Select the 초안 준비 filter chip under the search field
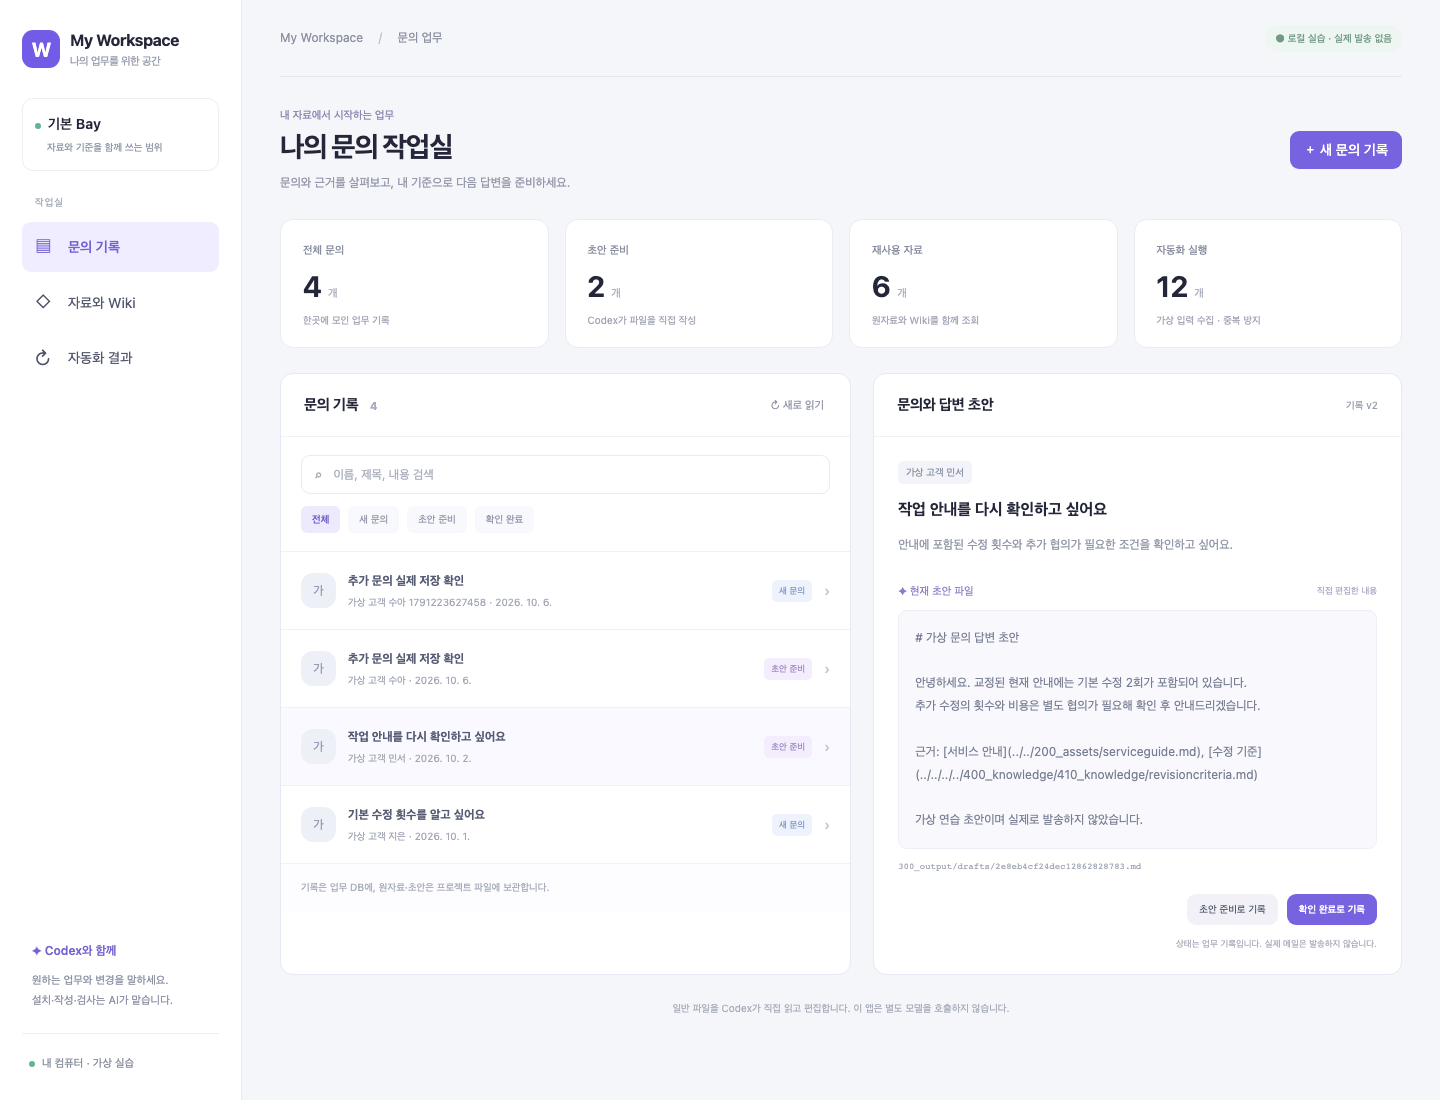This screenshot has height=1100, width=1440. (x=436, y=519)
